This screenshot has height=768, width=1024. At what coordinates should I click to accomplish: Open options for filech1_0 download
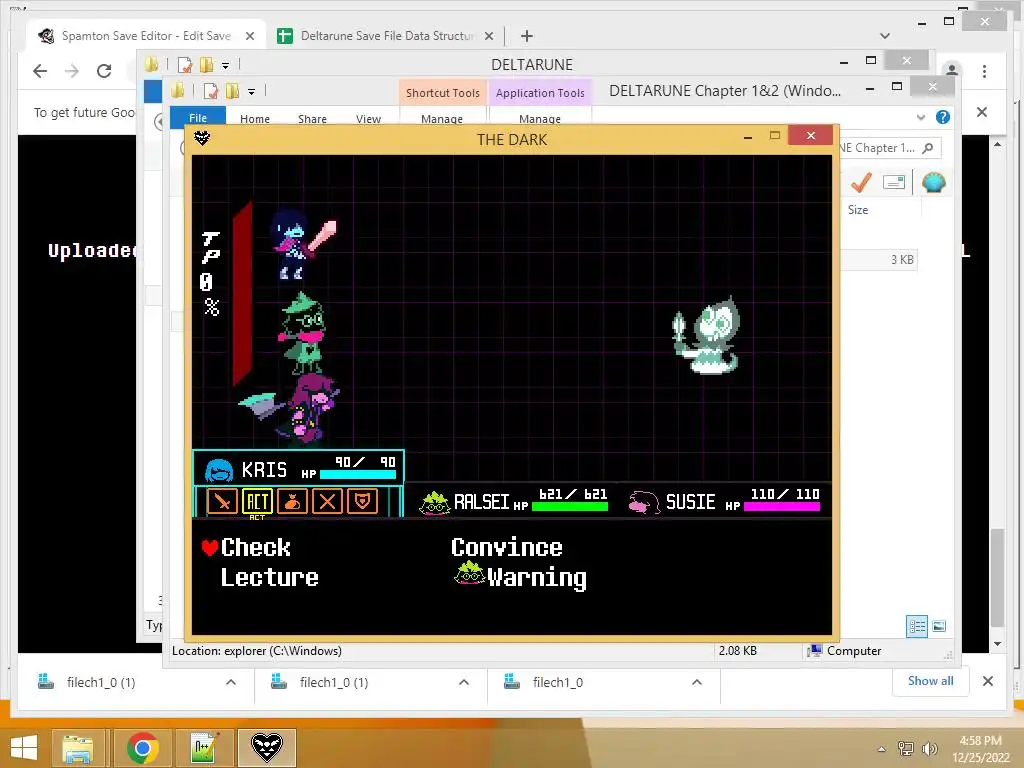click(697, 682)
